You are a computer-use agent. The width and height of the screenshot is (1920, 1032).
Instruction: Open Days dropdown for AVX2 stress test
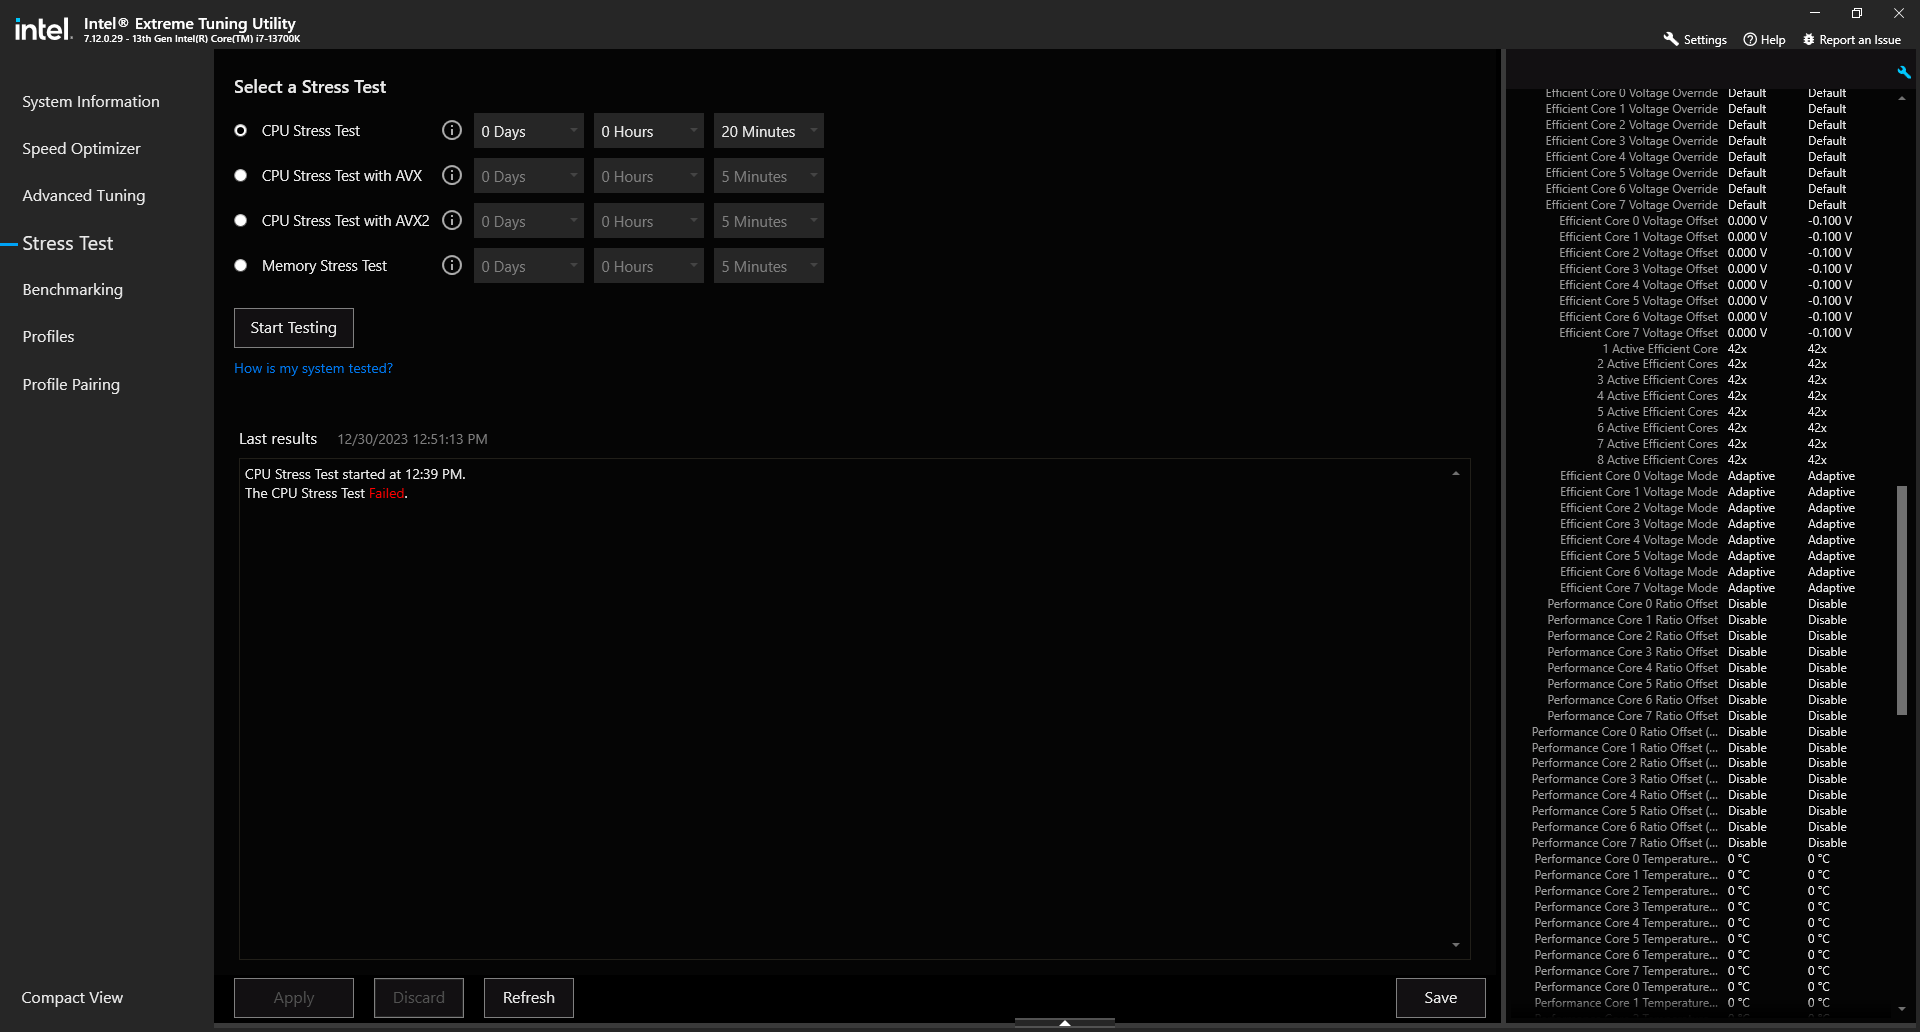[529, 221]
